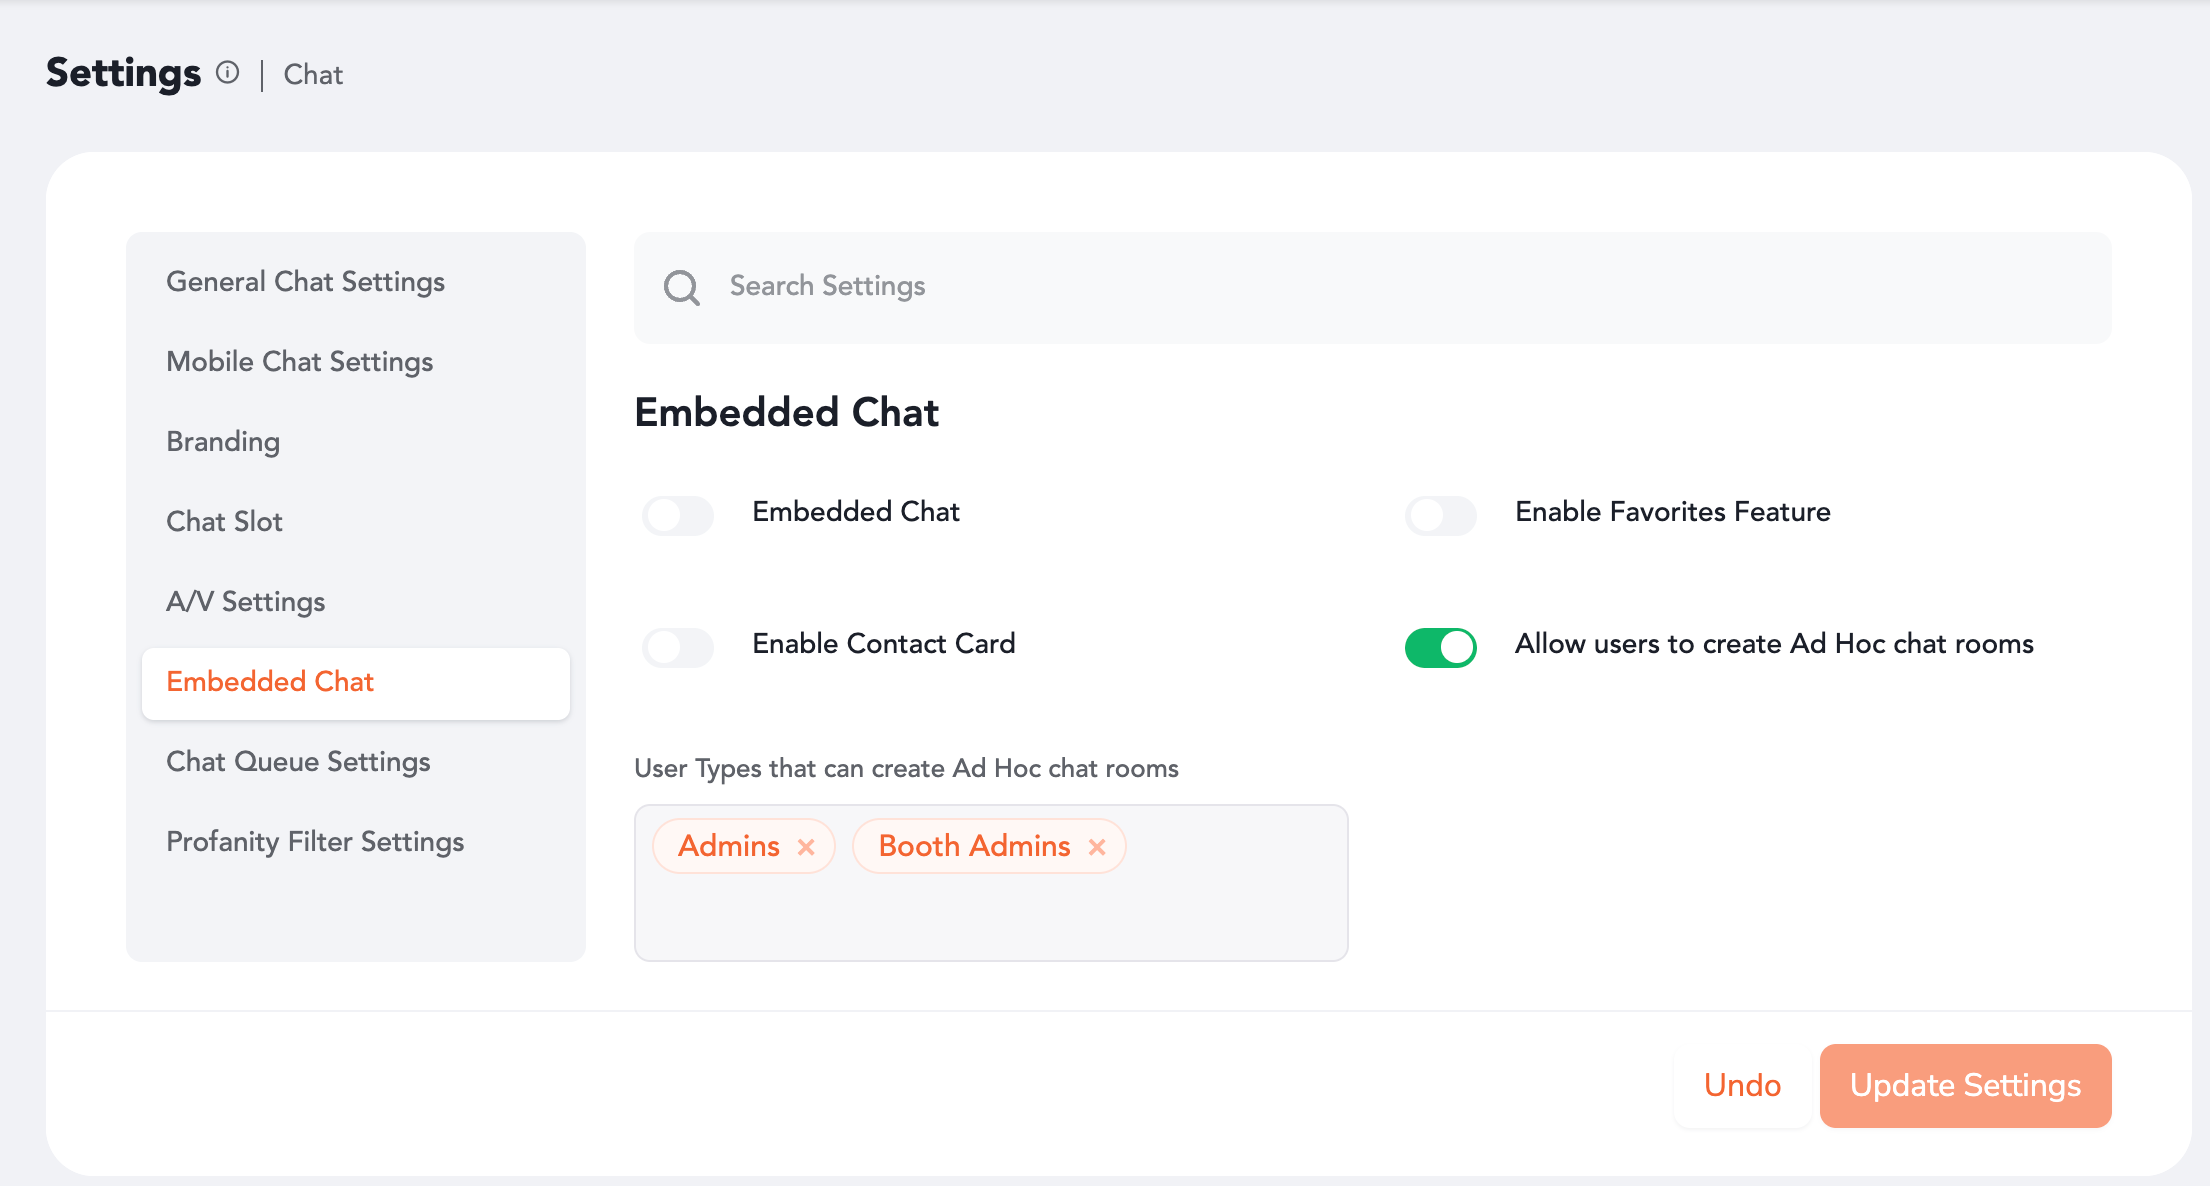Click the Search Settings field

[1400, 287]
